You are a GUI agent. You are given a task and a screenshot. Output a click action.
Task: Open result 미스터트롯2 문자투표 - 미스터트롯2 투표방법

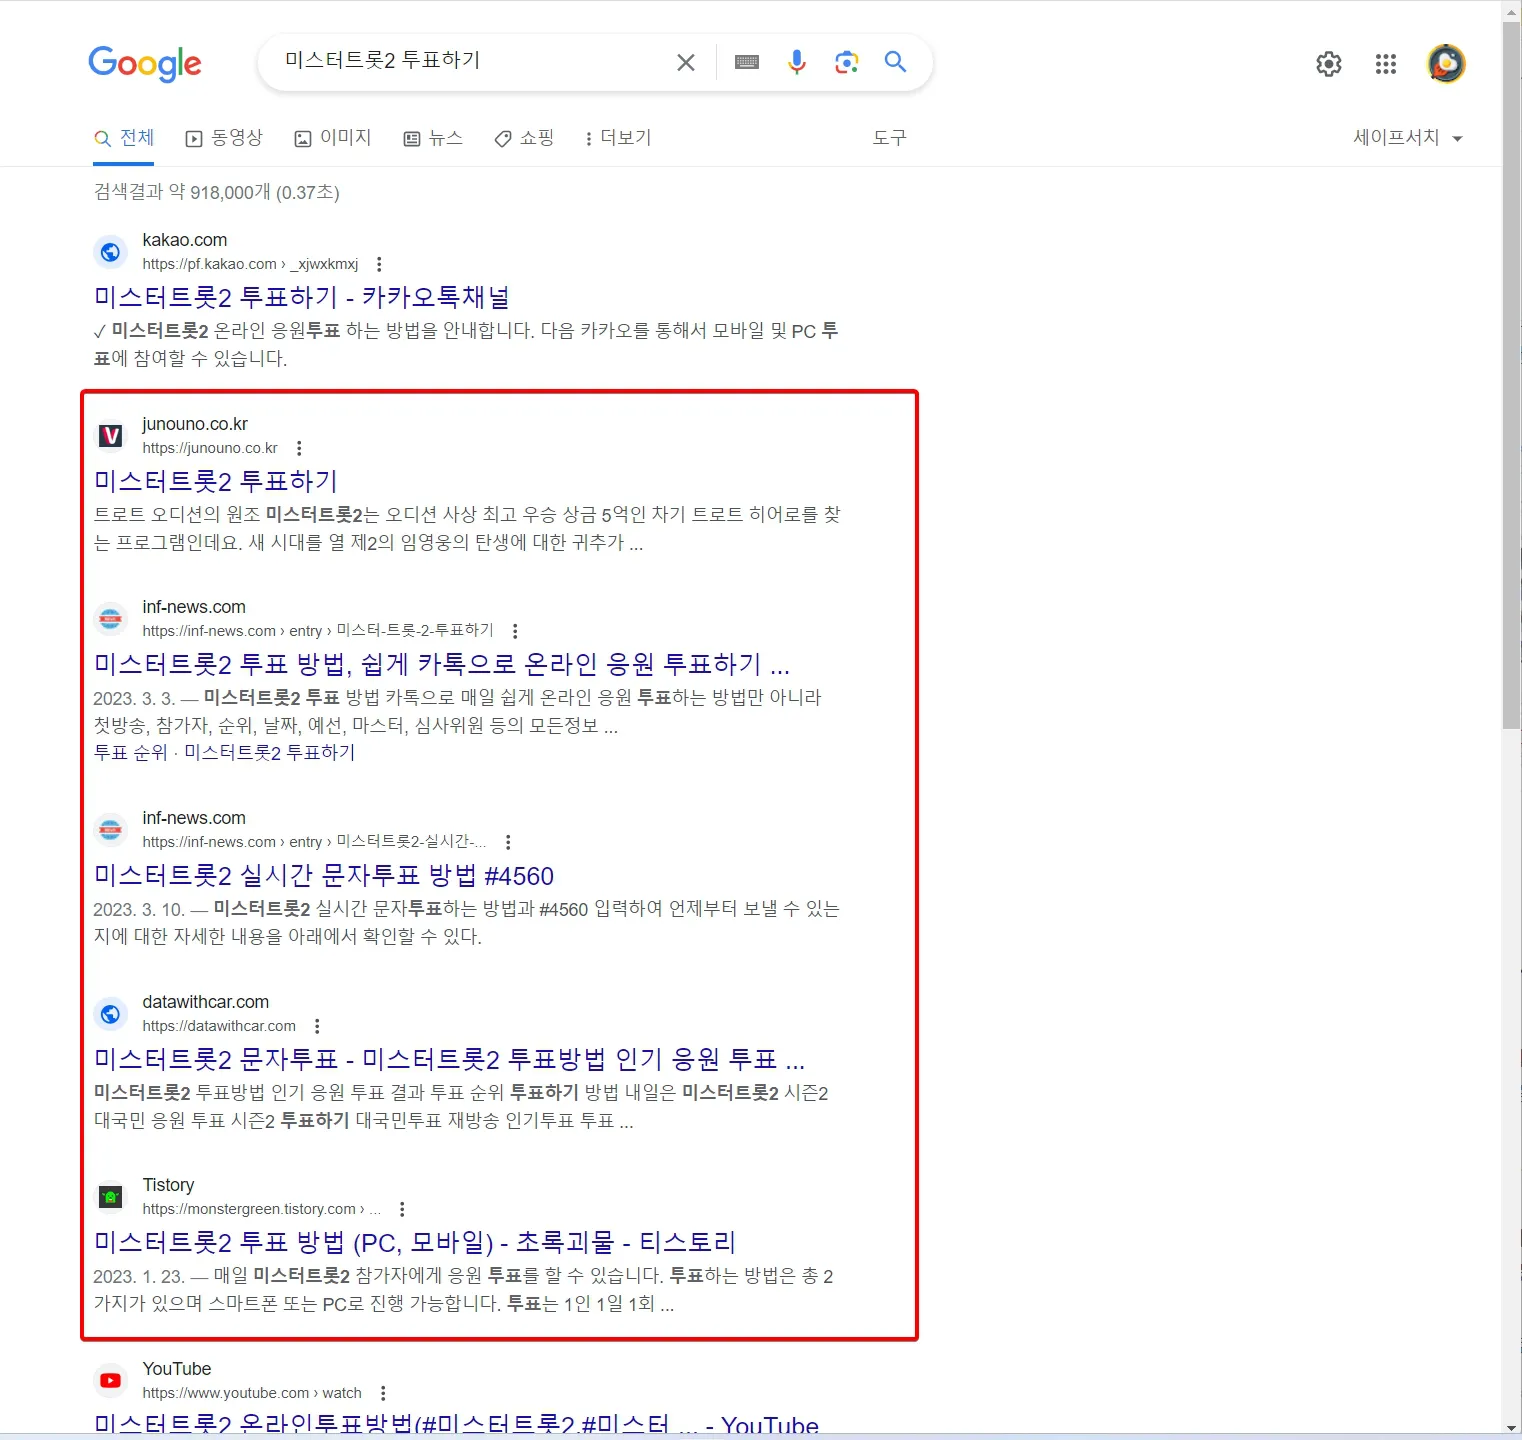pos(449,1059)
